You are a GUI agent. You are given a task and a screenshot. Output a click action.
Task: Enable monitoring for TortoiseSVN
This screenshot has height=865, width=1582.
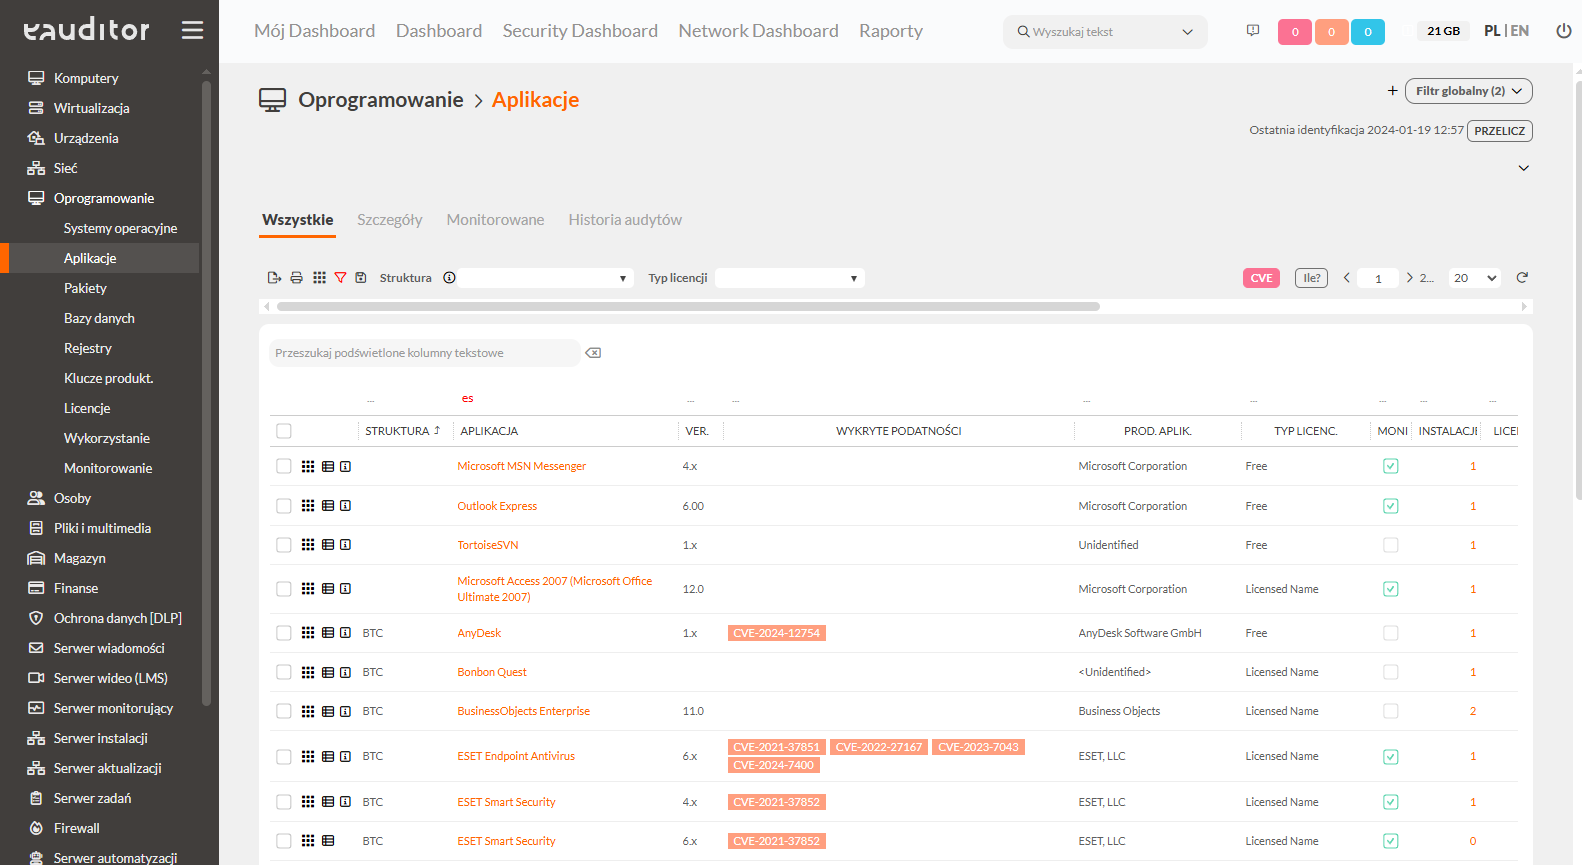pyautogui.click(x=1390, y=545)
